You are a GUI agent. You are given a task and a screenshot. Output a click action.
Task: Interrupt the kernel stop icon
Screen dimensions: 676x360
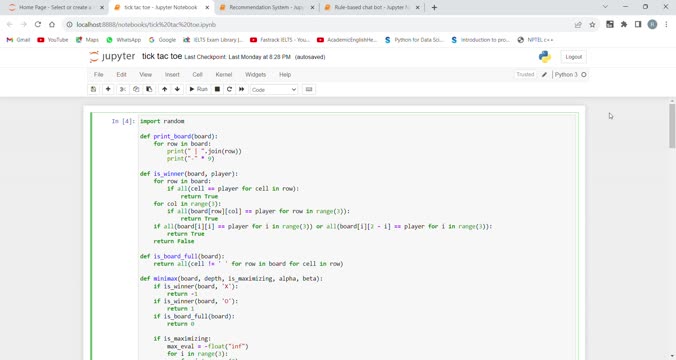click(217, 89)
